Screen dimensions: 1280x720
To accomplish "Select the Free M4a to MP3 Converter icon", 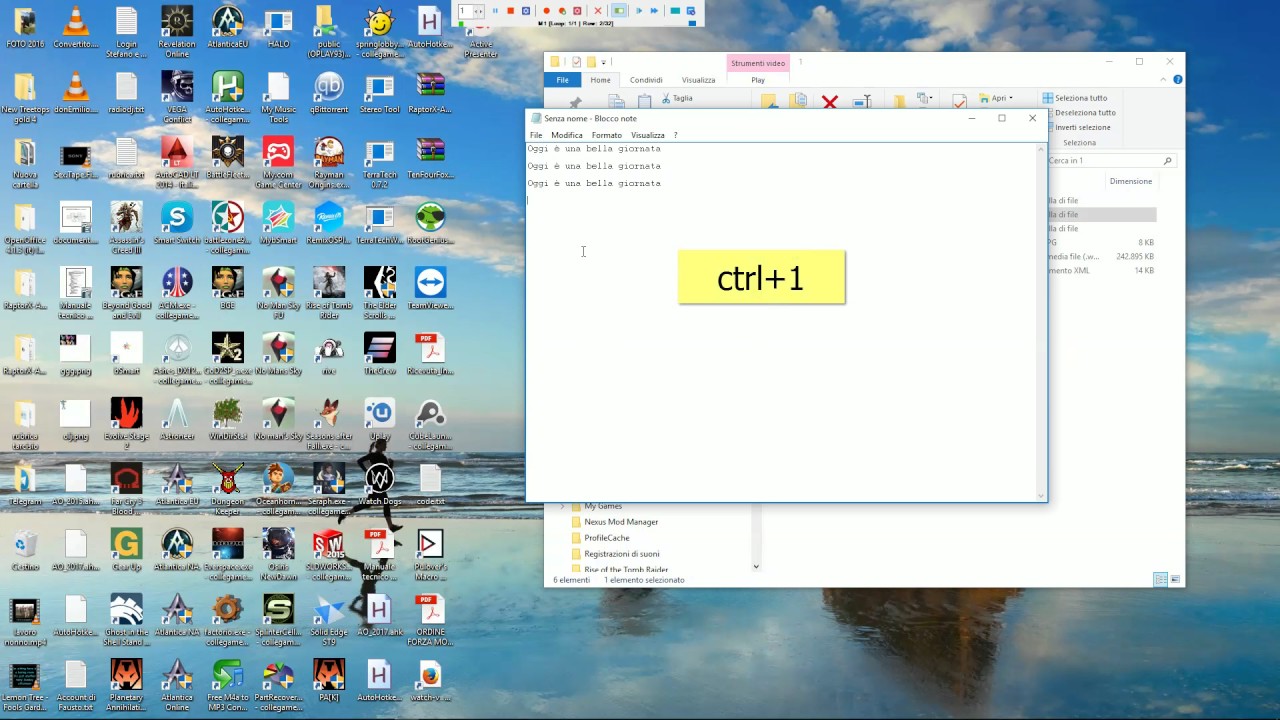I will coord(228,685).
